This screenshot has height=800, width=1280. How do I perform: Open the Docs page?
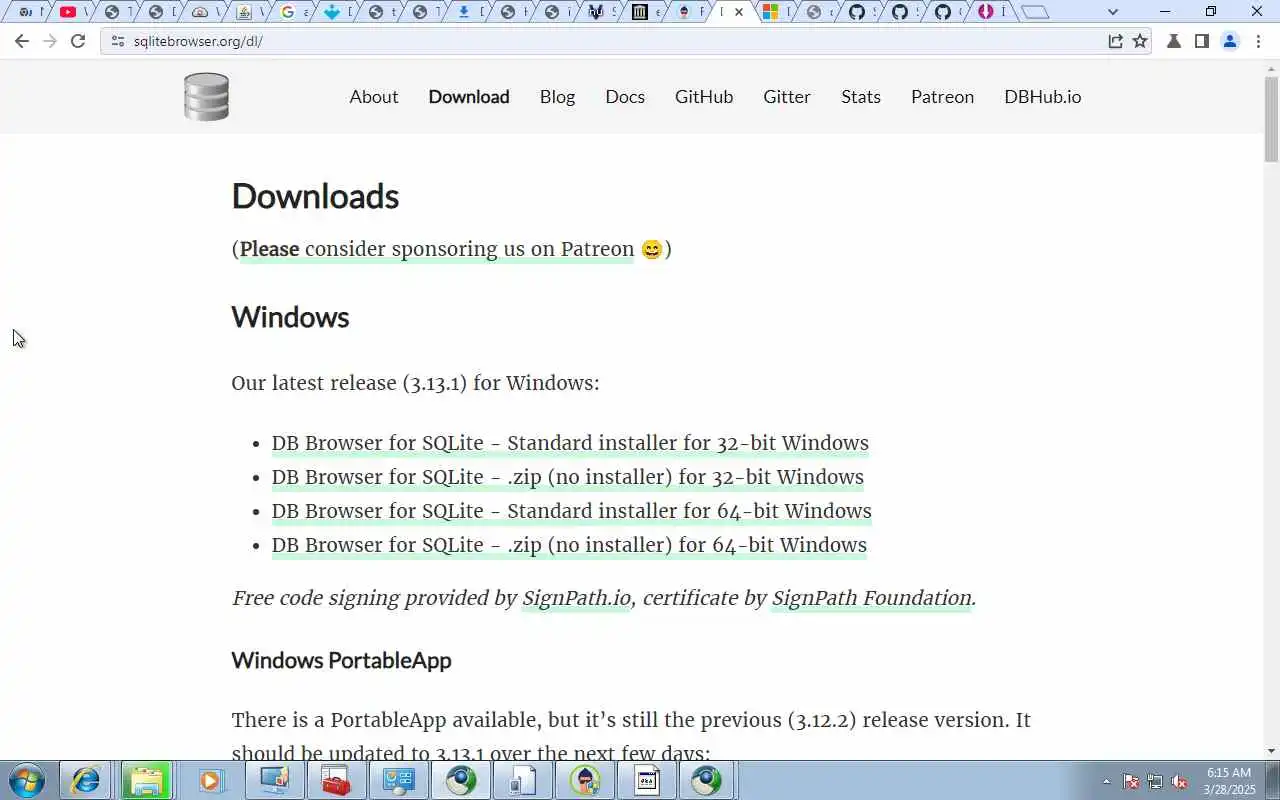click(x=625, y=97)
